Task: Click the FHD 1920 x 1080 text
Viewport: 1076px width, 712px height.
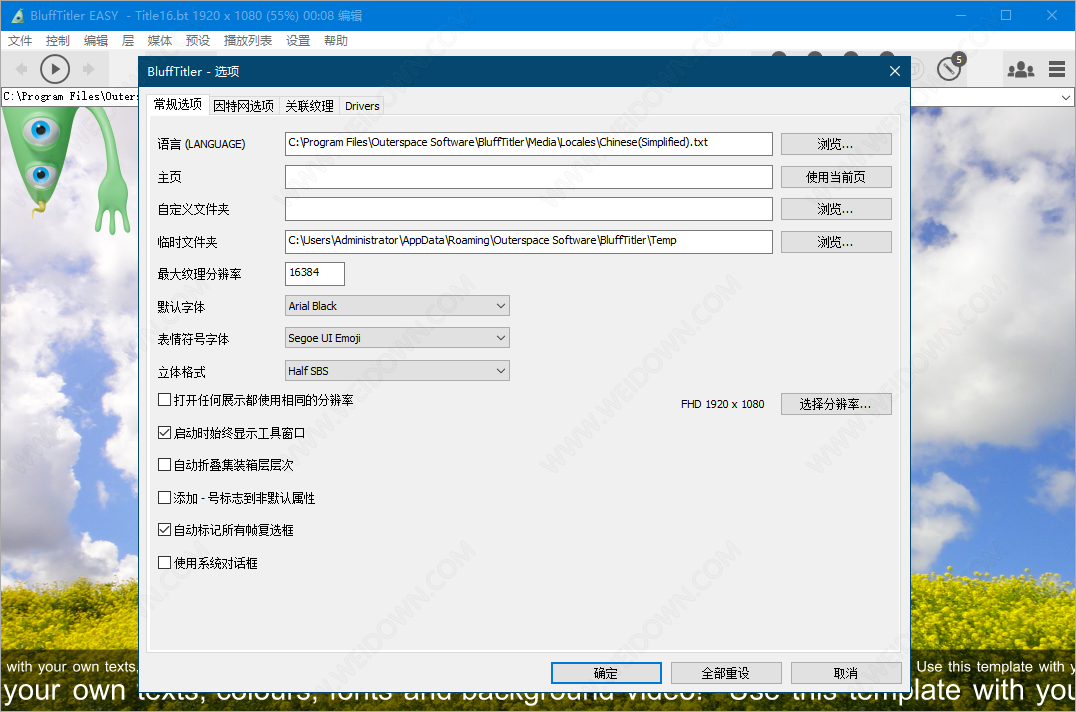Action: (x=723, y=404)
